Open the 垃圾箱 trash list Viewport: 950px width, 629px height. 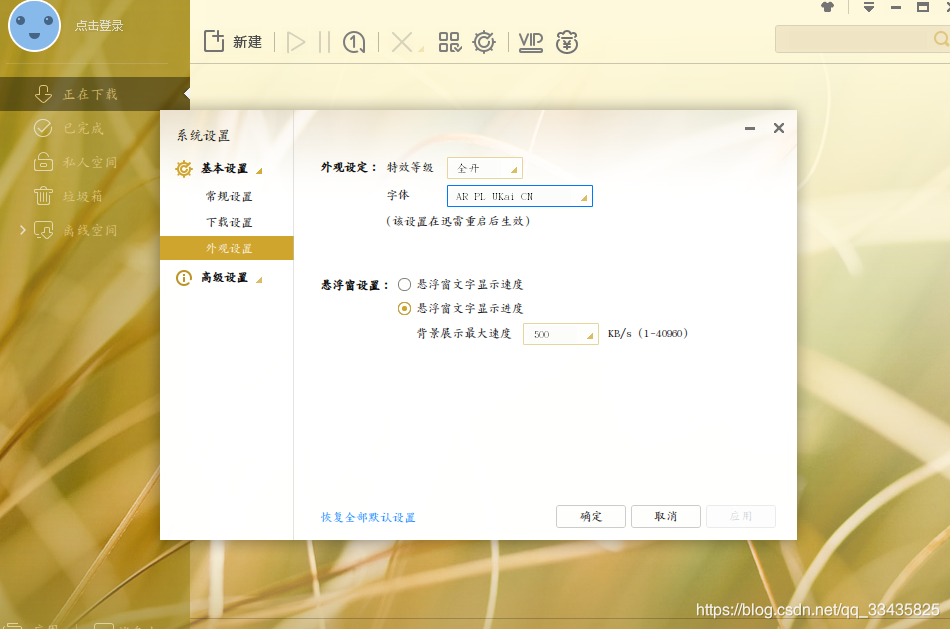point(95,196)
